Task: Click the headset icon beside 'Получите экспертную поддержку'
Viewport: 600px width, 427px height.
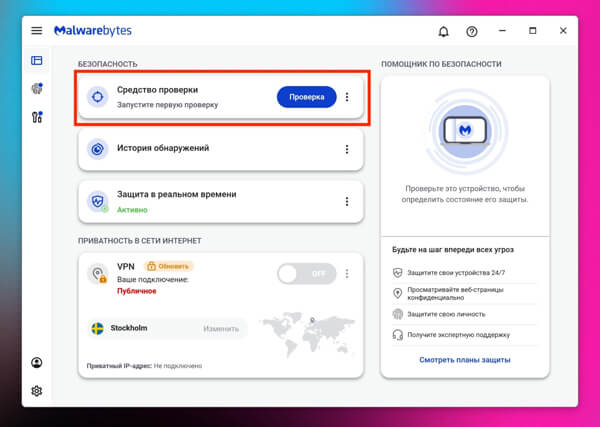Action: point(398,335)
